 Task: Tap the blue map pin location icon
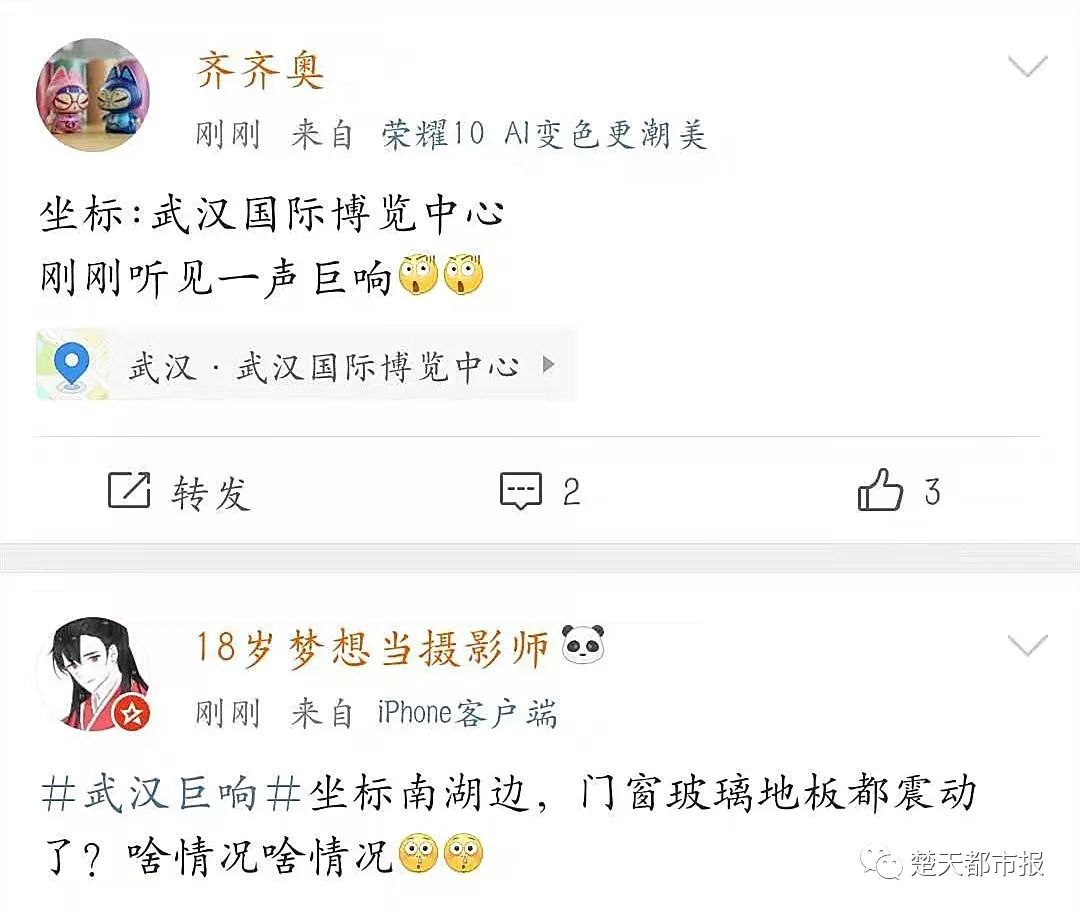click(72, 365)
